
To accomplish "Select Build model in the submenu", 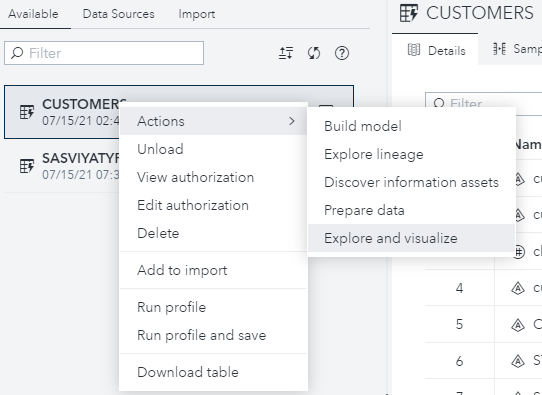I will [412, 126].
